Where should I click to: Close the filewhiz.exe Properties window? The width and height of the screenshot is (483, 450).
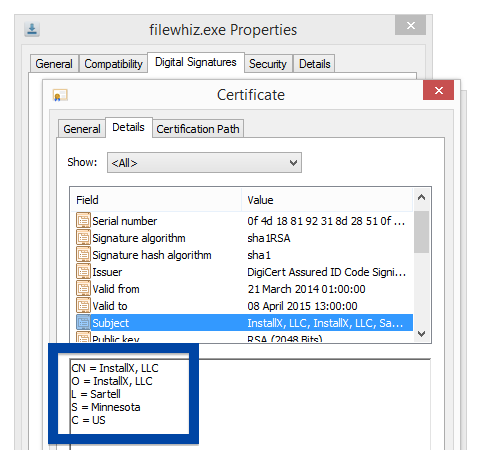coord(410,25)
